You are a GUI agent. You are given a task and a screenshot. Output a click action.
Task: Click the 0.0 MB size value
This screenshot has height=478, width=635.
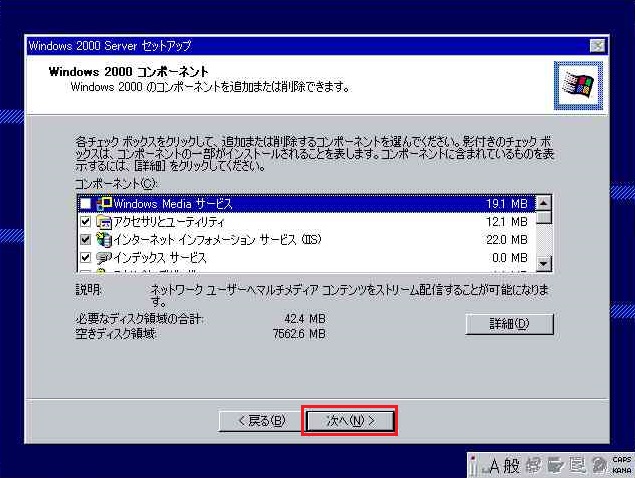(x=509, y=257)
